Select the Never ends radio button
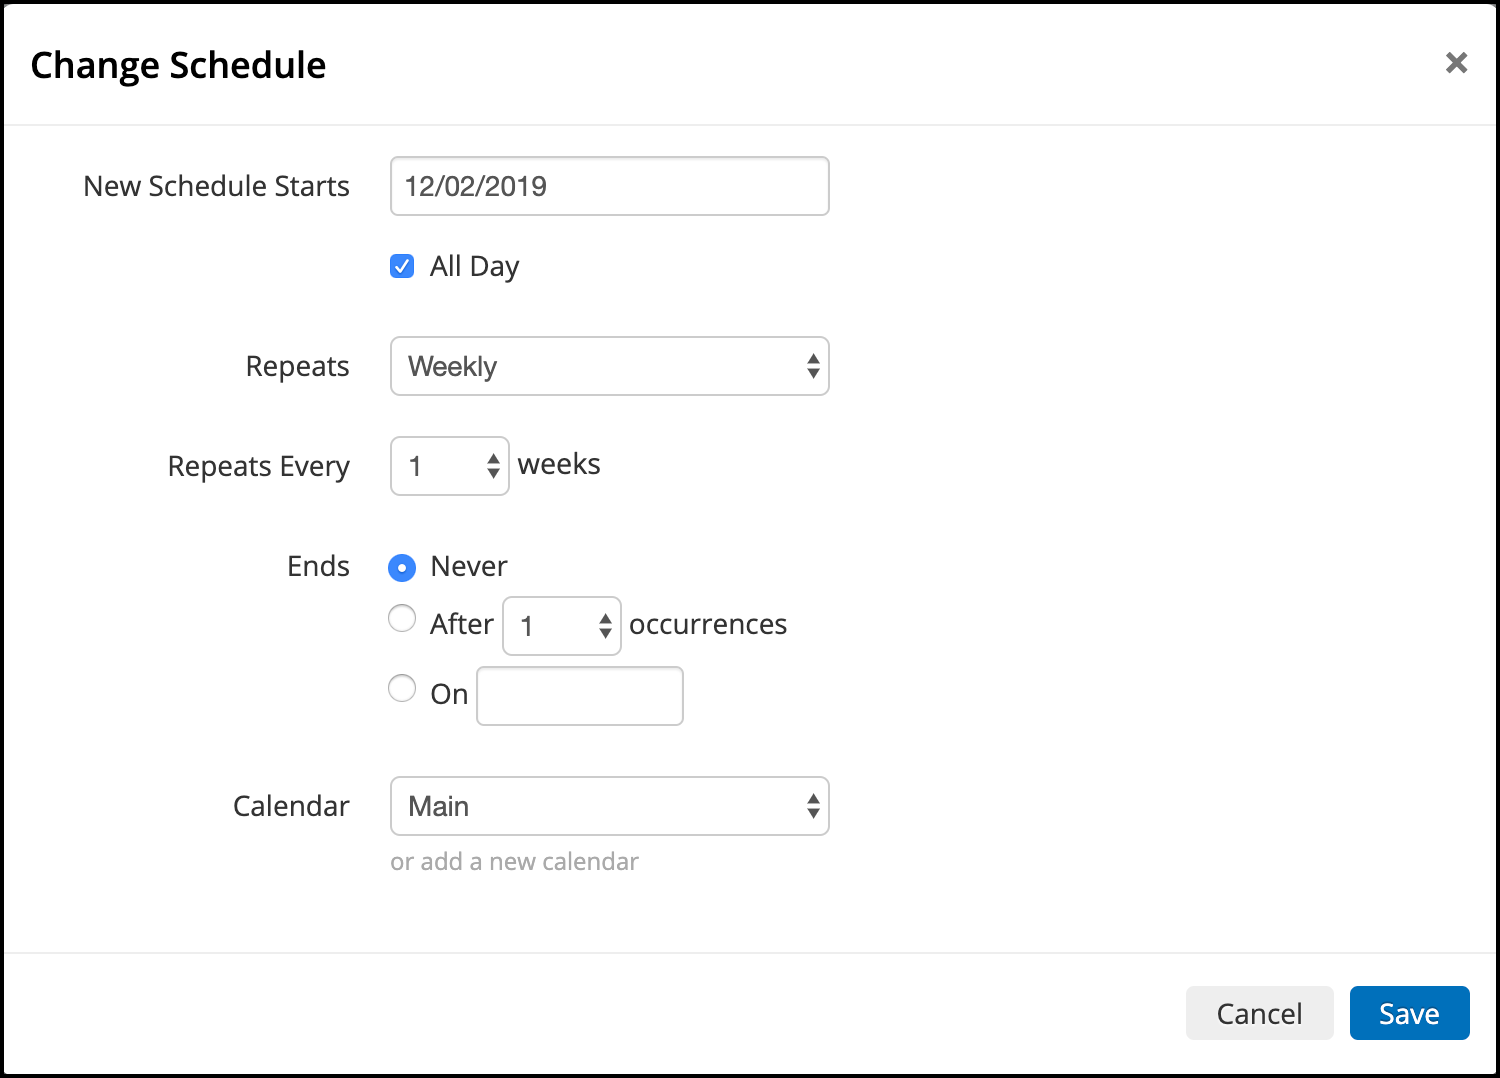 click(x=402, y=568)
